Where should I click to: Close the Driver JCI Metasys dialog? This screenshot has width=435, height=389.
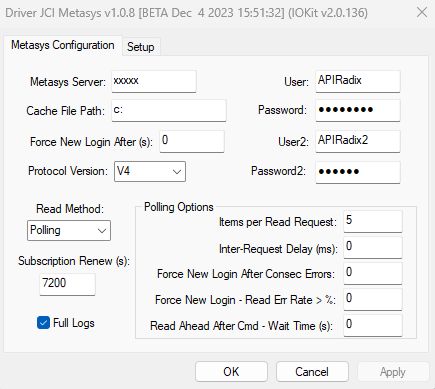coord(422,12)
